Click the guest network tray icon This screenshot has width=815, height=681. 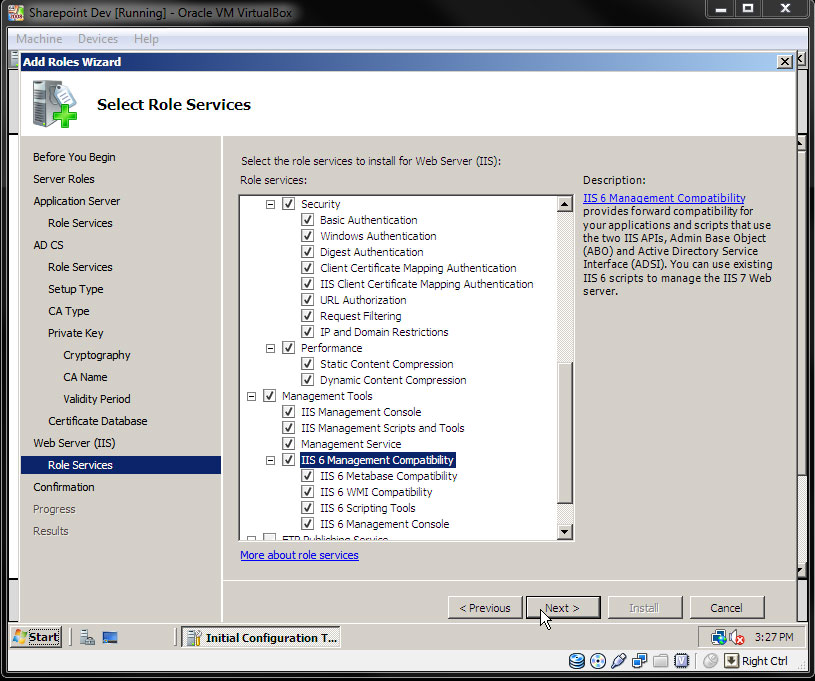point(719,637)
